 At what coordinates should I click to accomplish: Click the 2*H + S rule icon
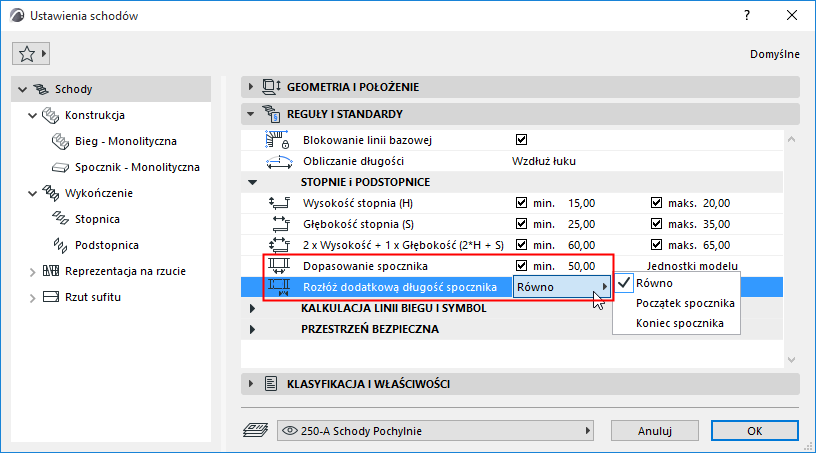click(x=279, y=245)
